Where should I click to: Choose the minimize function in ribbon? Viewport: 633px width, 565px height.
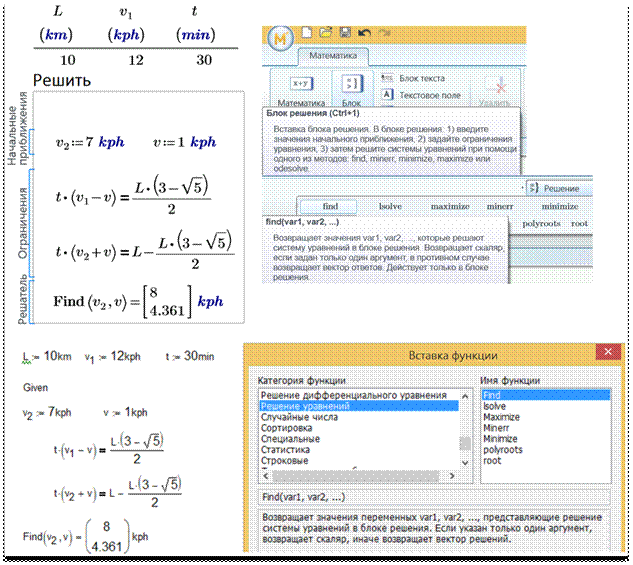(x=560, y=206)
